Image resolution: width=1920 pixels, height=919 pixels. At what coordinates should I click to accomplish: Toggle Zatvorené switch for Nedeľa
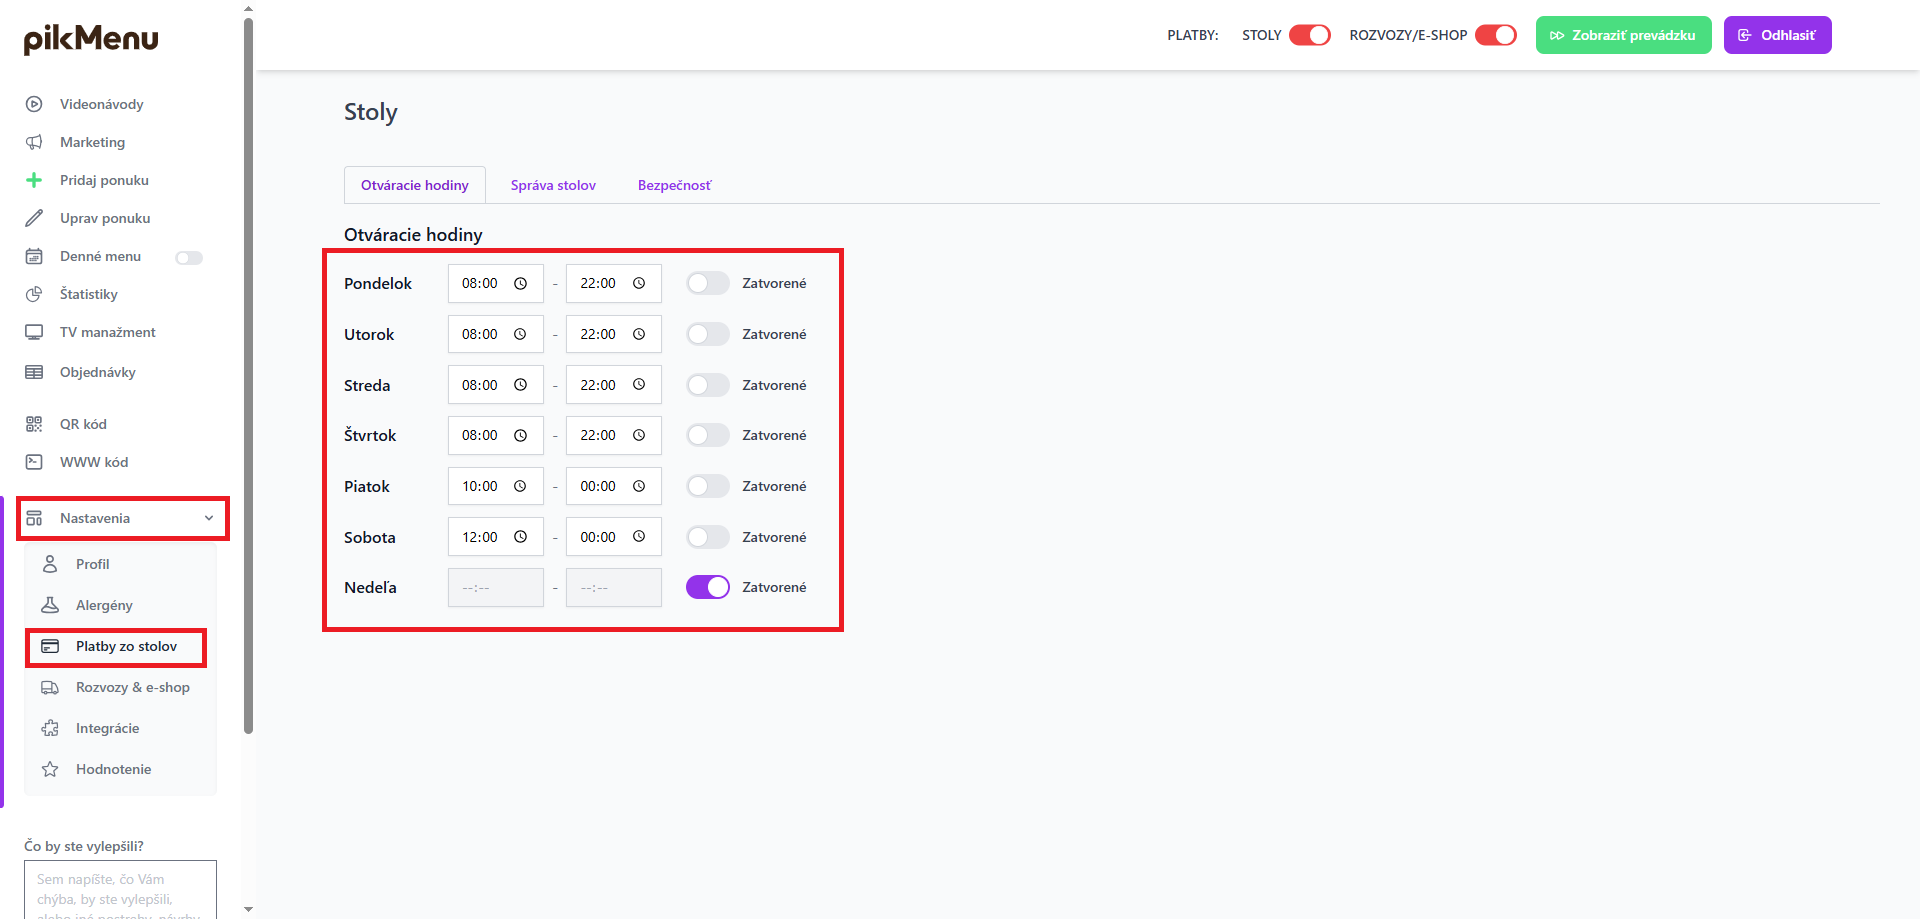click(x=707, y=587)
